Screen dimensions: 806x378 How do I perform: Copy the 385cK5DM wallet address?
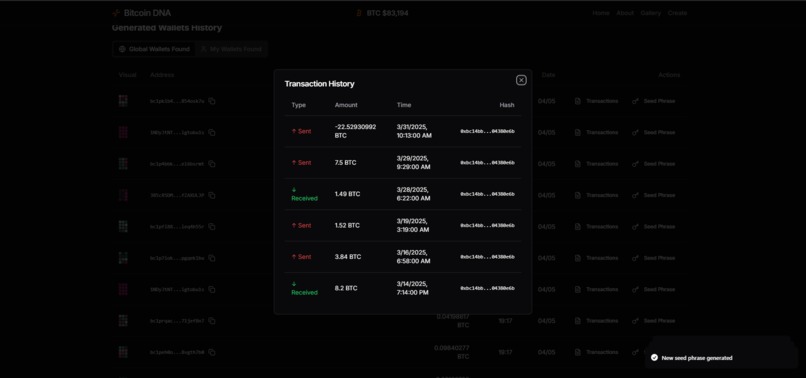tap(212, 195)
